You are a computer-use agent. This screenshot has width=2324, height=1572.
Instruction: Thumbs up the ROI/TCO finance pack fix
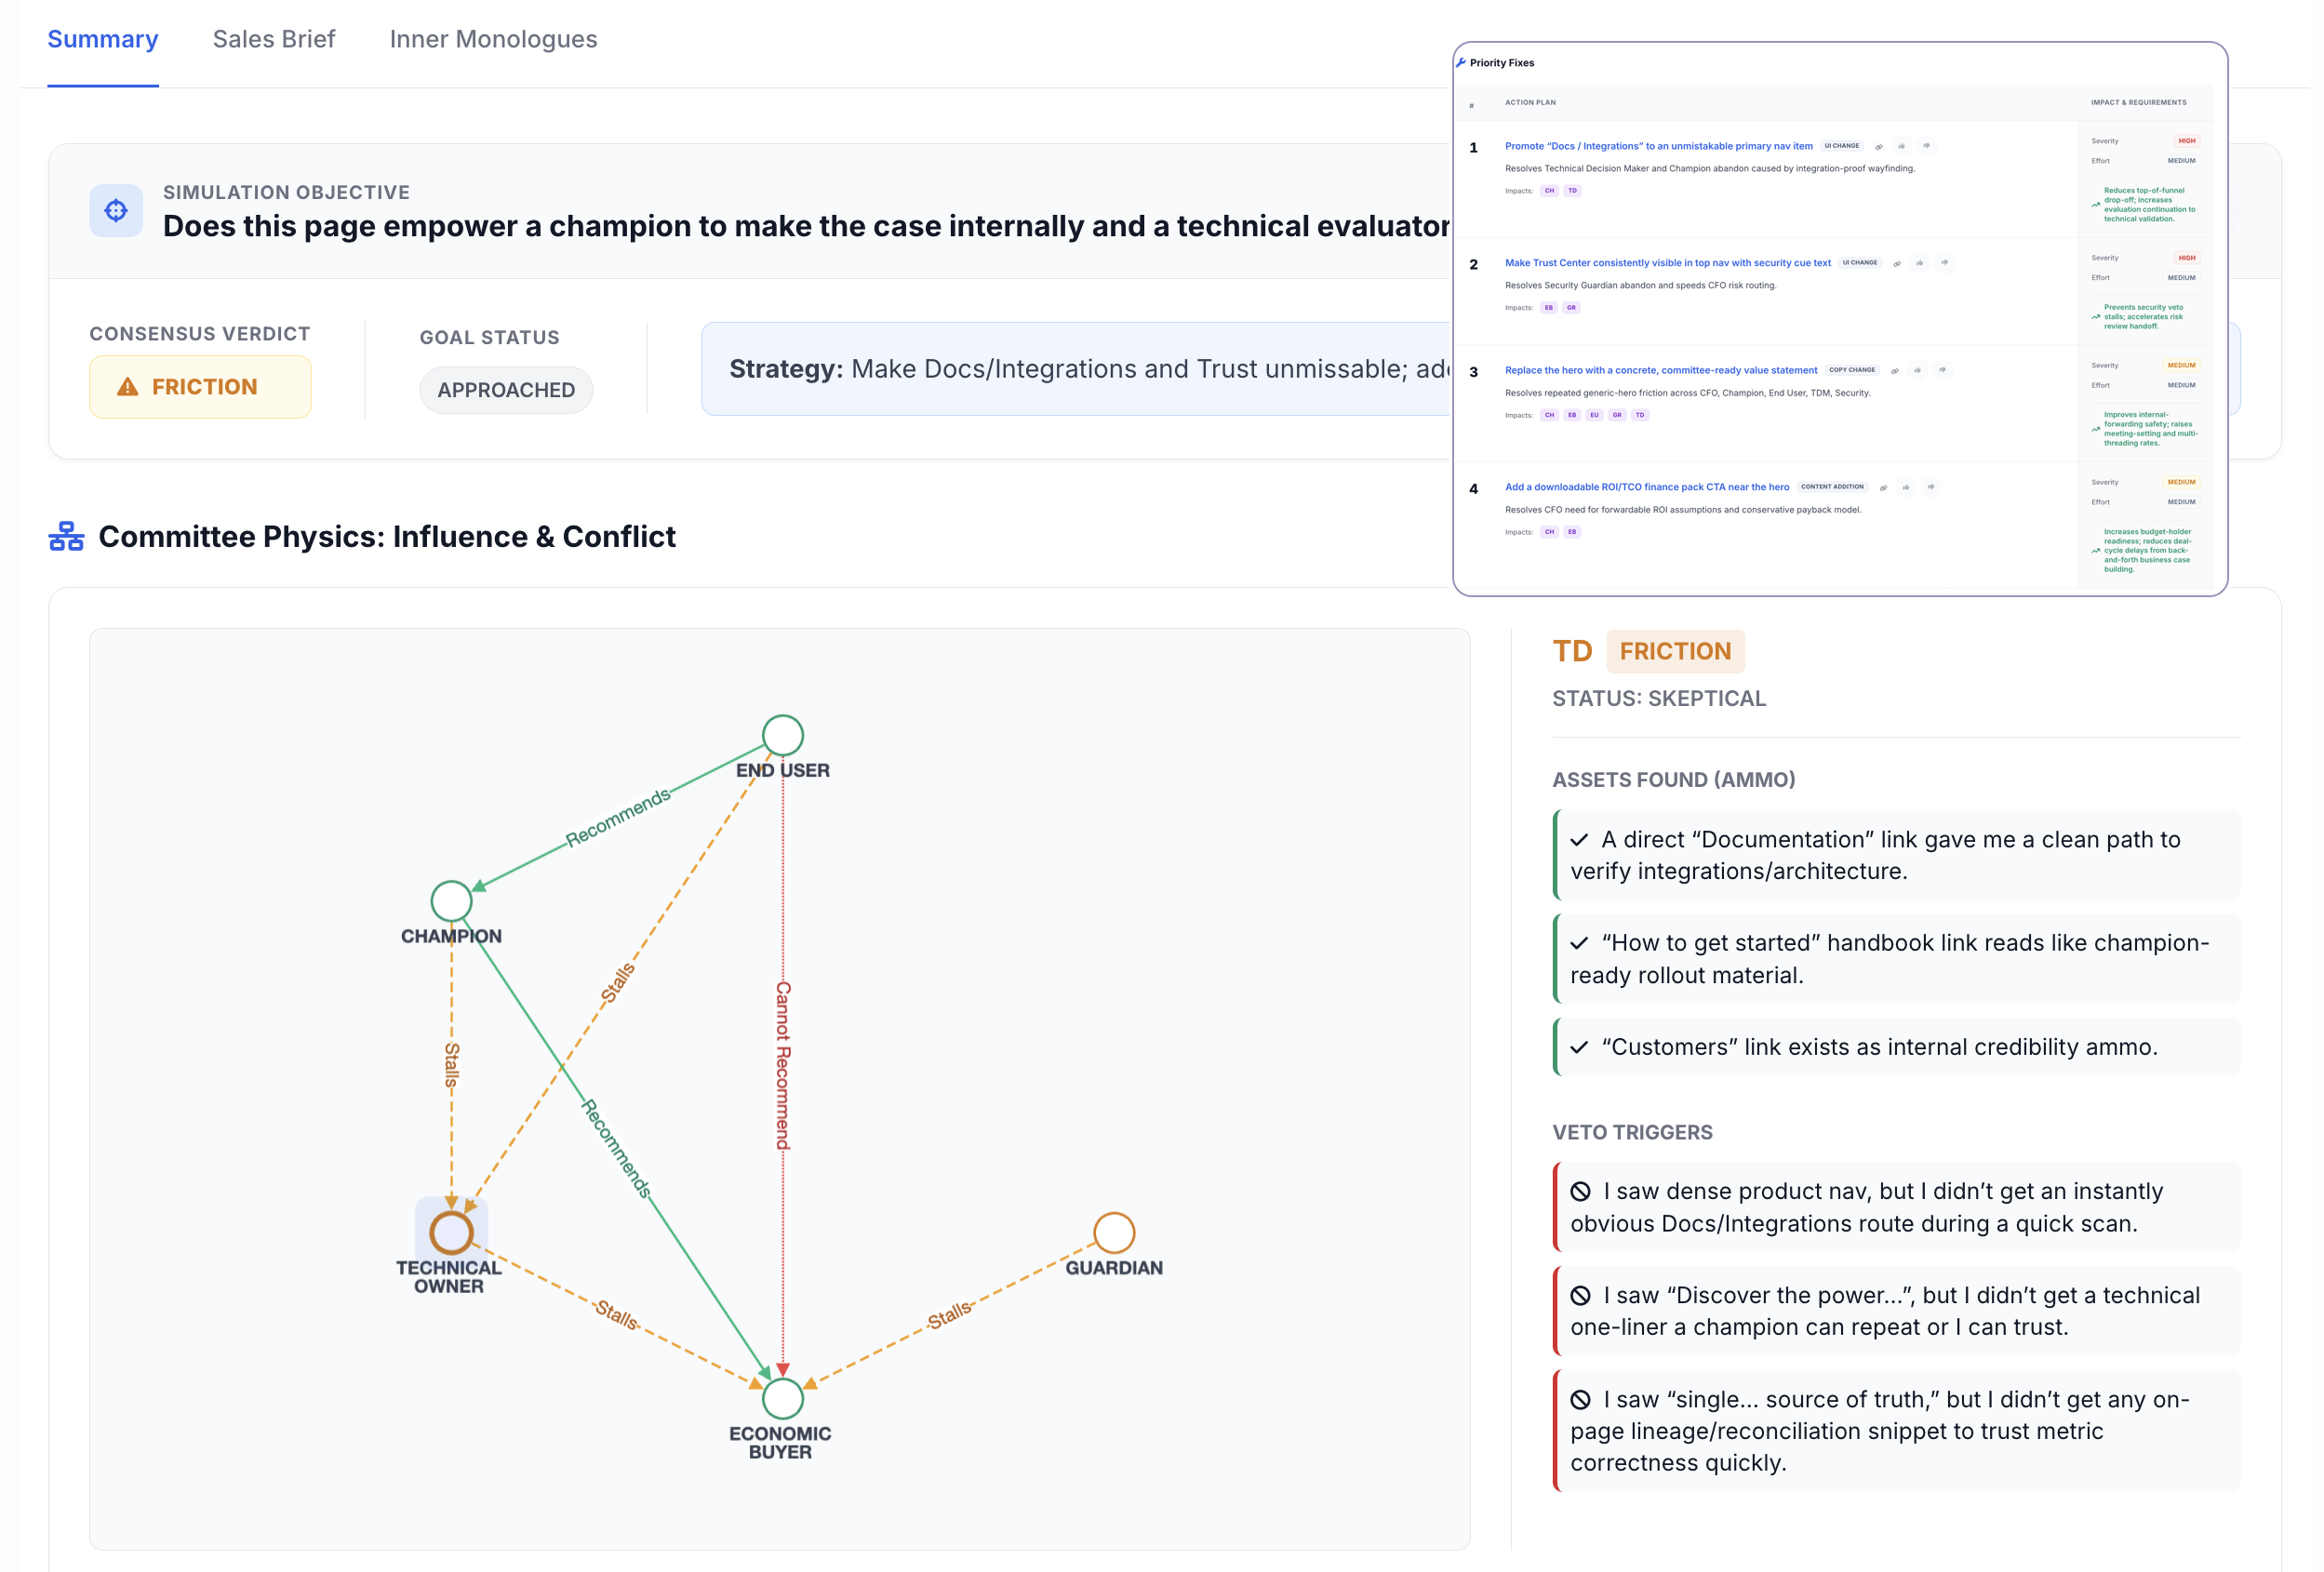coord(1906,488)
